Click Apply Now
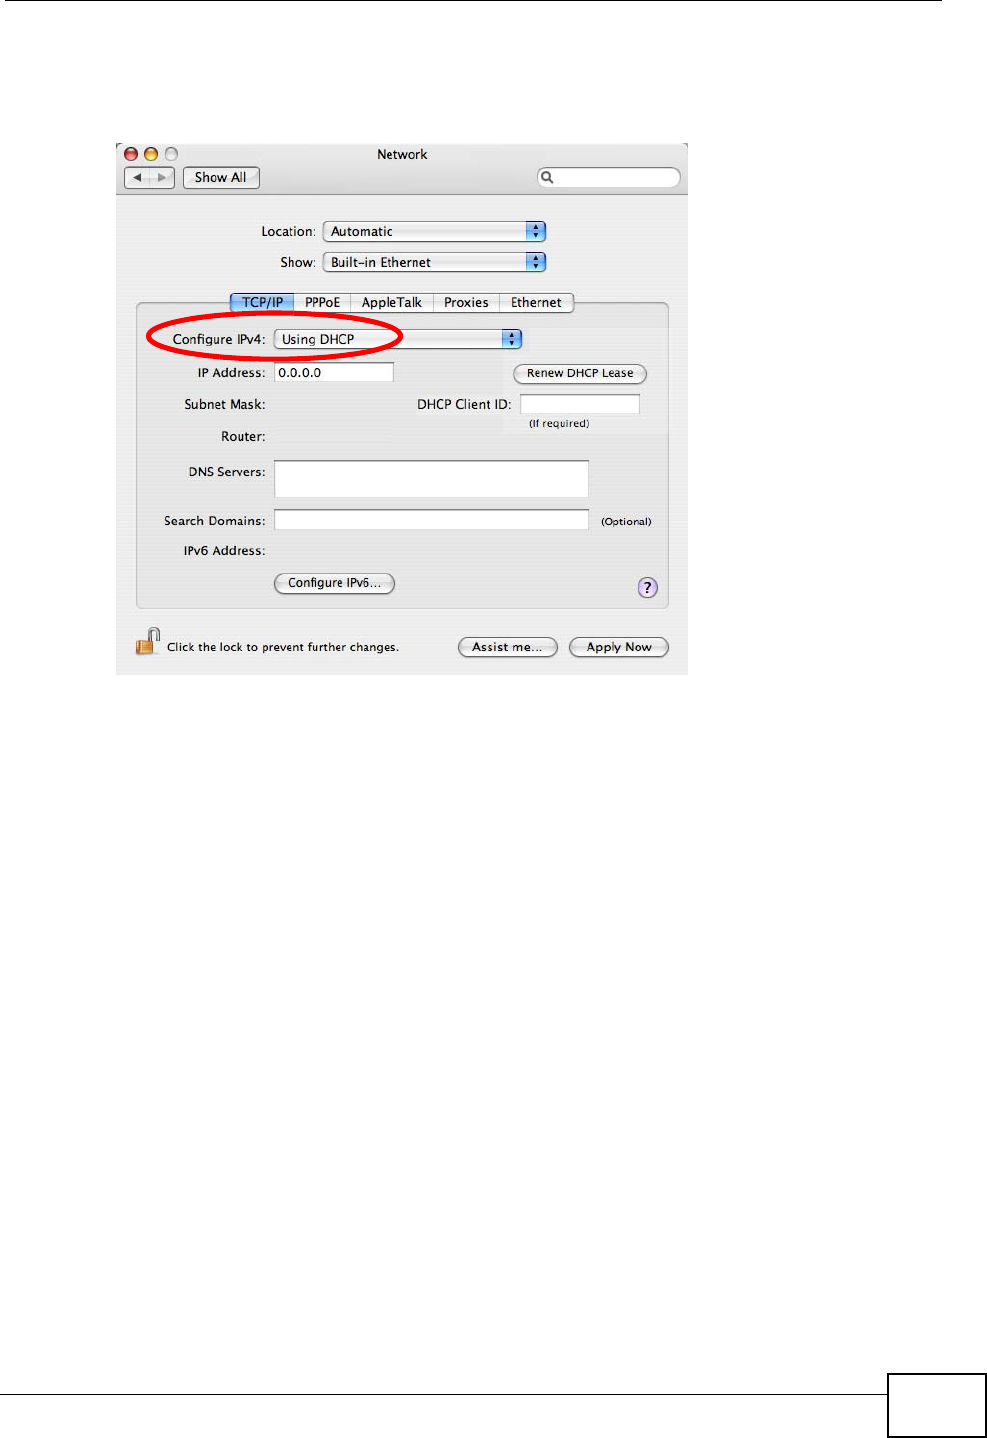The width and height of the screenshot is (987, 1438). pos(619,647)
